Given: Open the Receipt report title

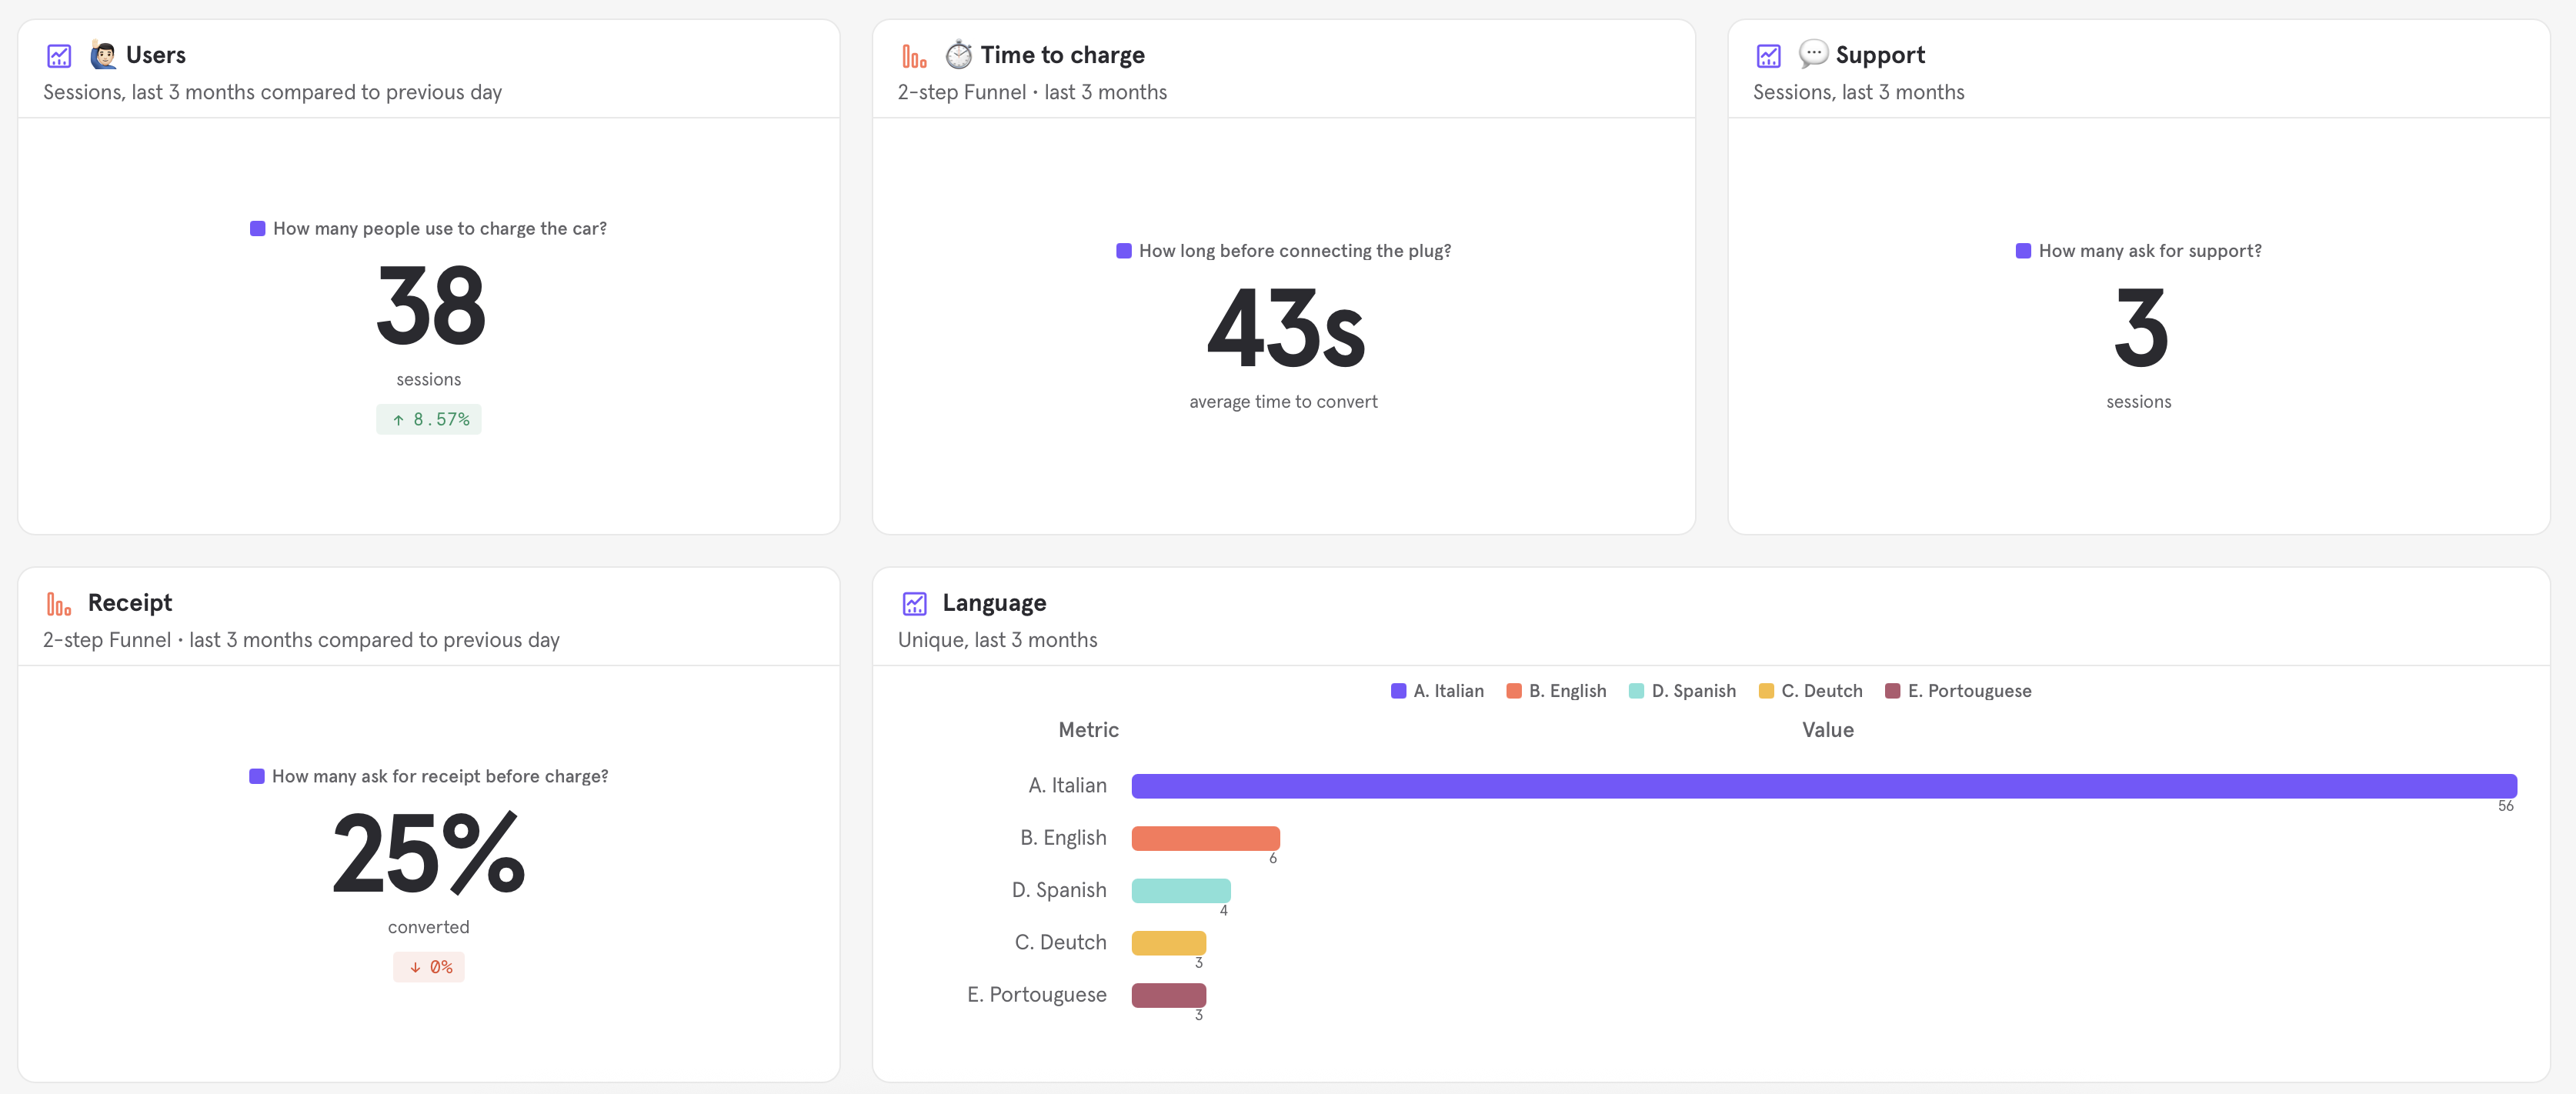Looking at the screenshot, I should tap(130, 603).
